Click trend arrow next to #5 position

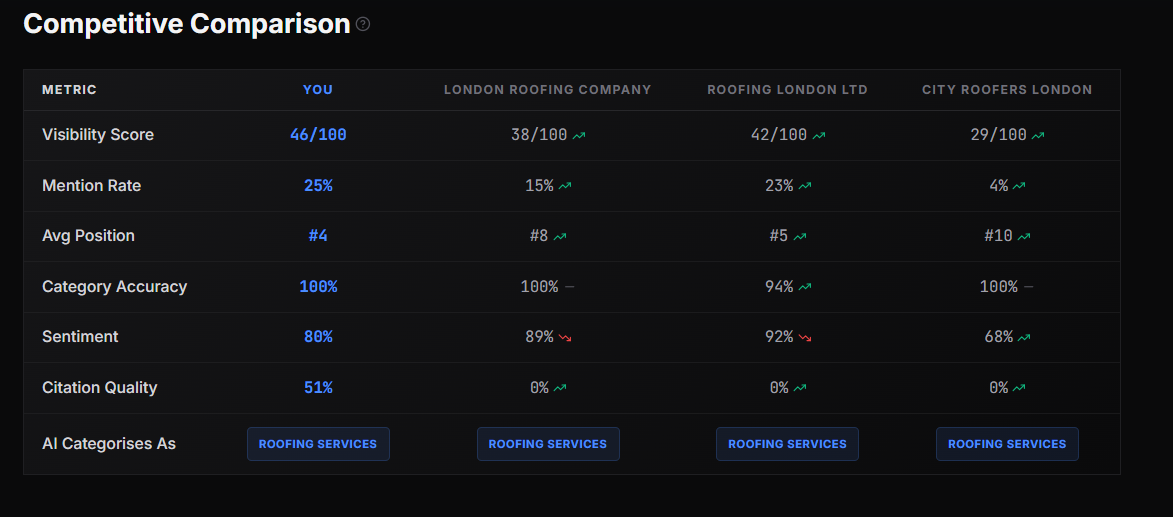800,236
